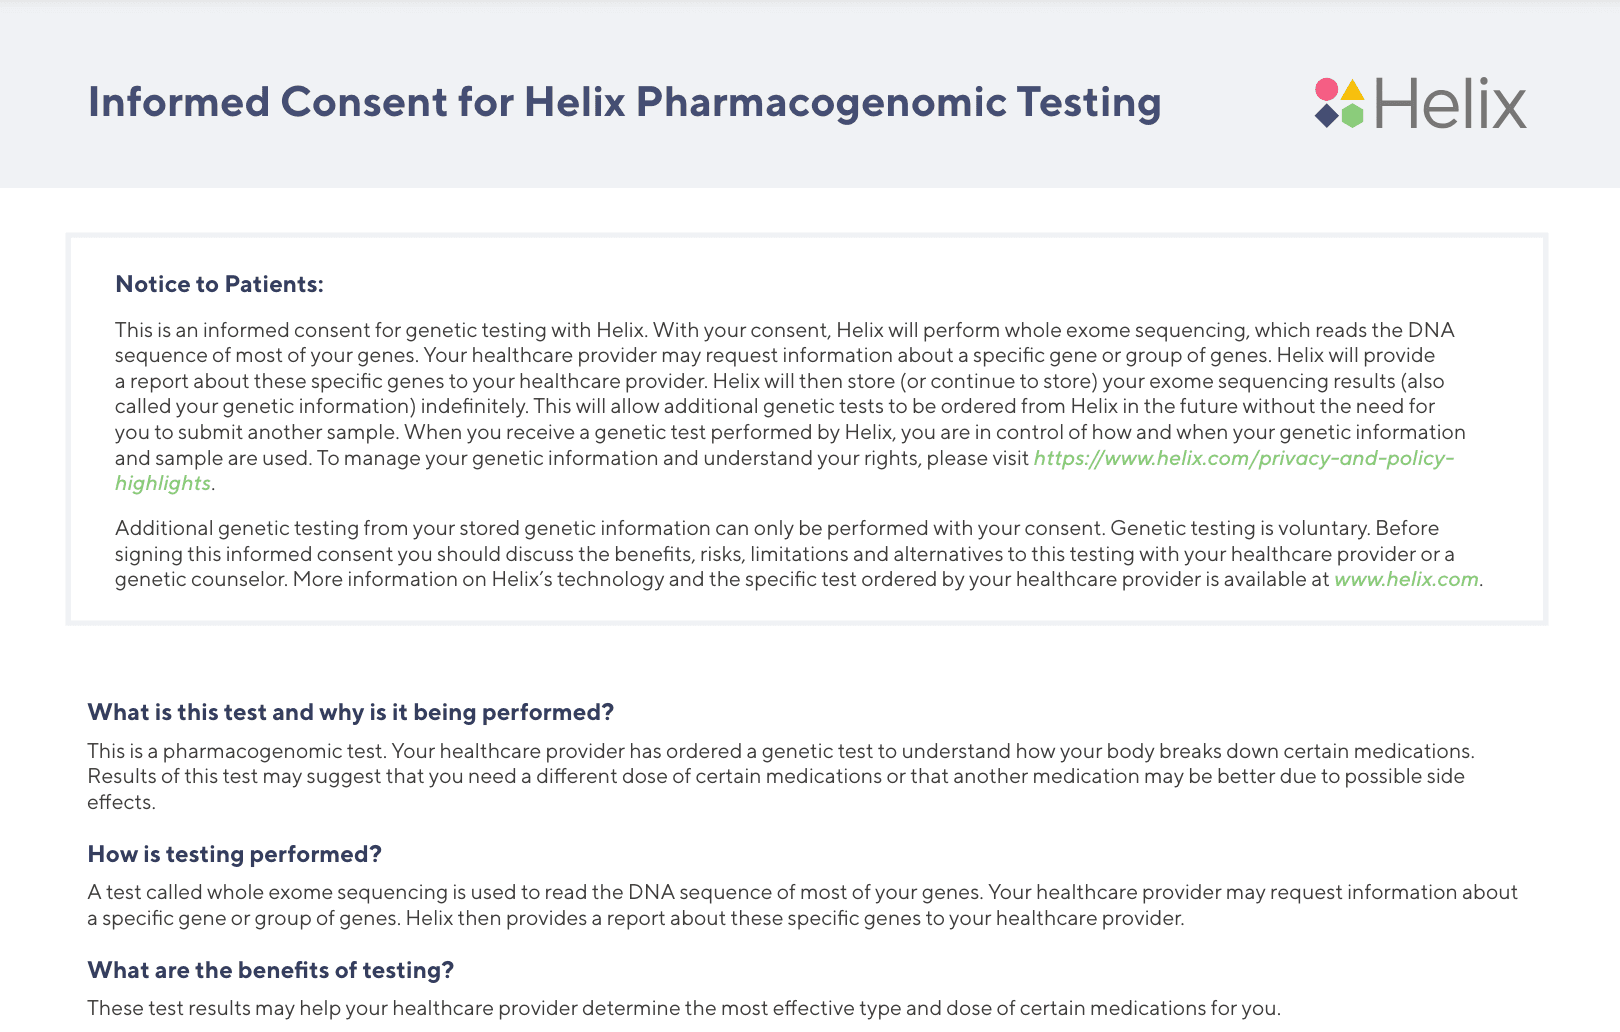Viewport: 1620px width, 1032px height.
Task: Click "What is this test" heading
Action: point(350,712)
